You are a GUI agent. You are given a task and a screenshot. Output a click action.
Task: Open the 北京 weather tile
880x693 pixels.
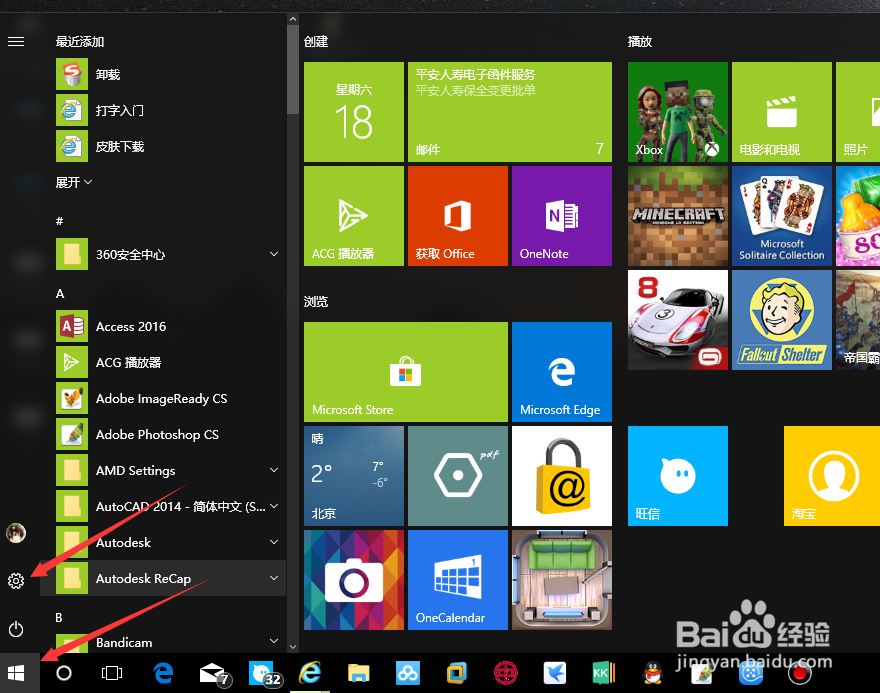(354, 476)
